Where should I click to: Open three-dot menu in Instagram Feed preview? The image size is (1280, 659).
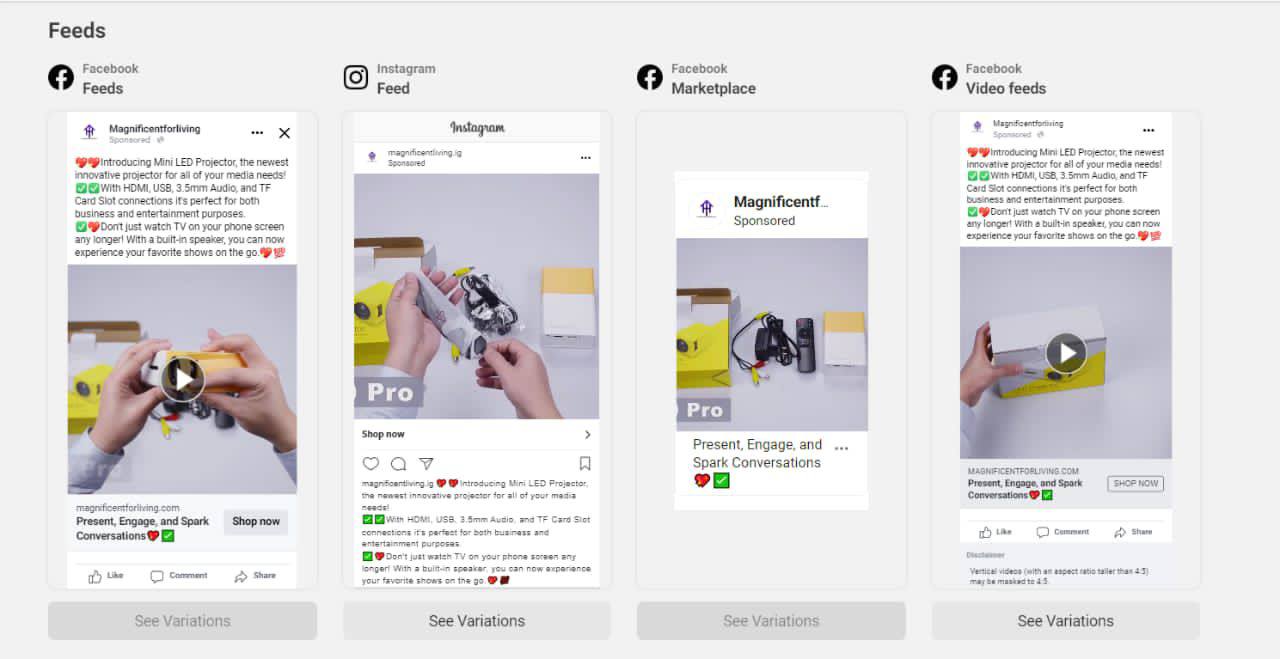tap(585, 158)
